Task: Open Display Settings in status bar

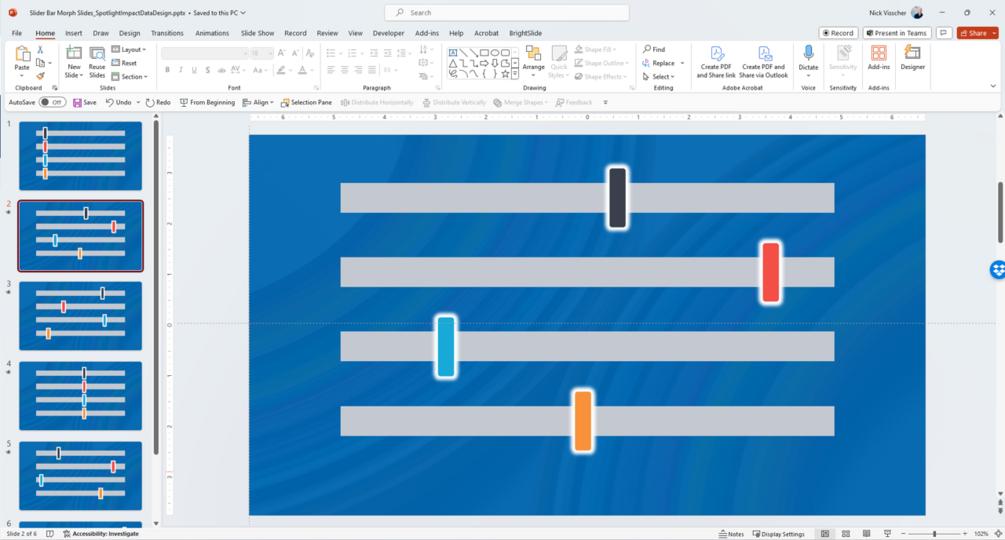Action: (778, 534)
